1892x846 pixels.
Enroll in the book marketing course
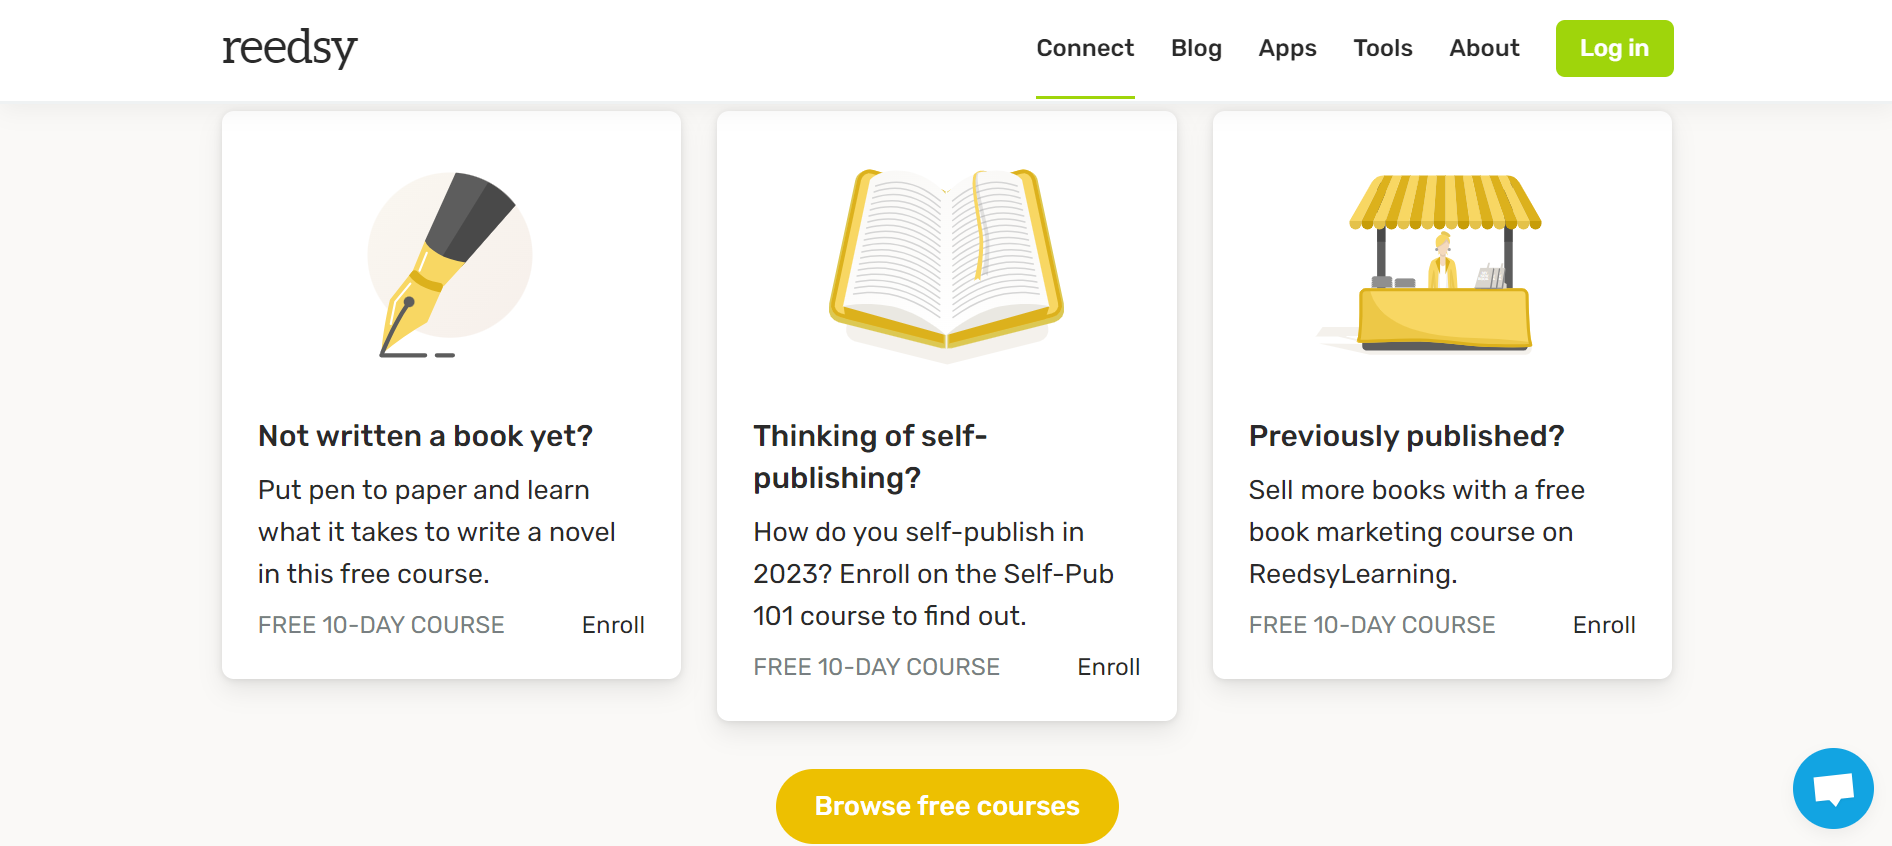coord(1603,625)
